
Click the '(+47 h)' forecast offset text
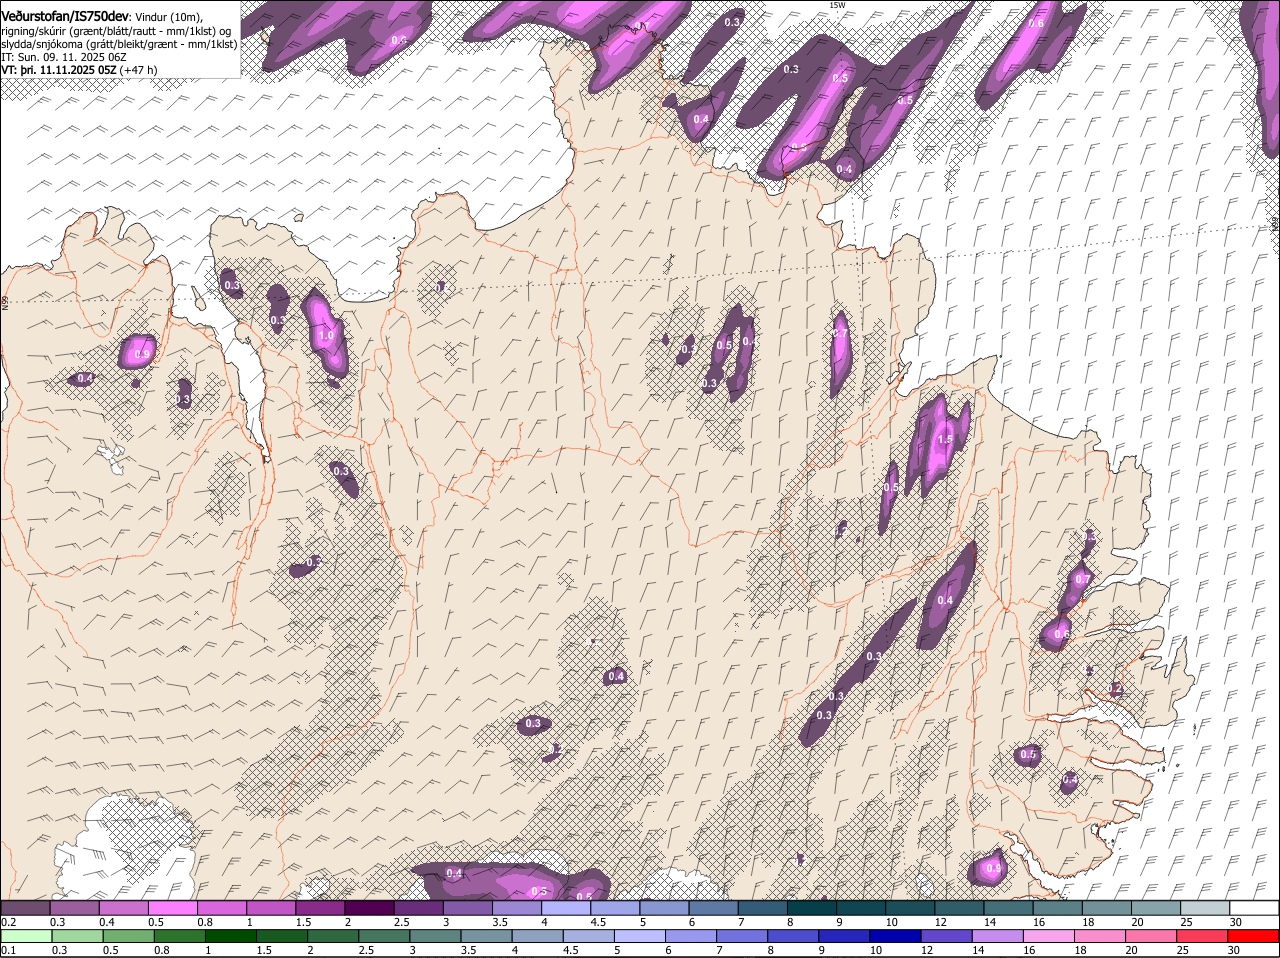click(138, 70)
